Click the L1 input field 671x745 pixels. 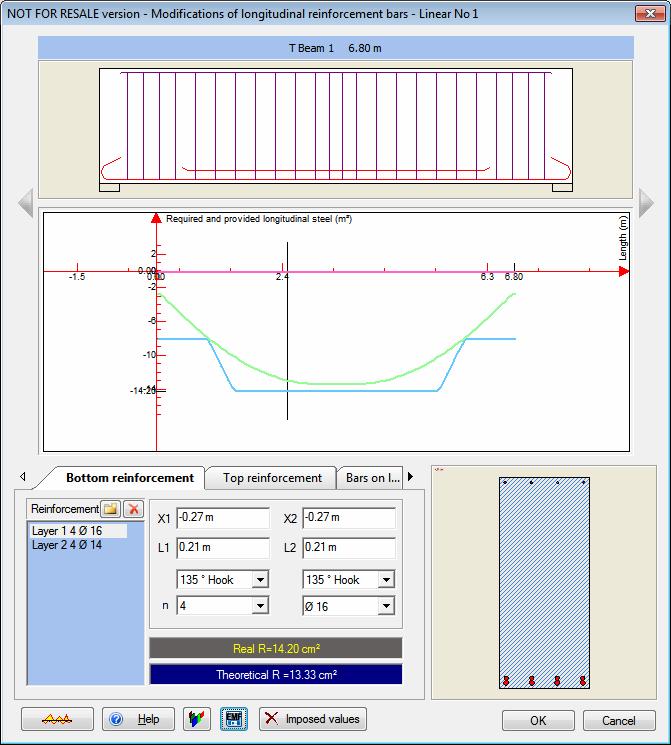pyautogui.click(x=222, y=548)
